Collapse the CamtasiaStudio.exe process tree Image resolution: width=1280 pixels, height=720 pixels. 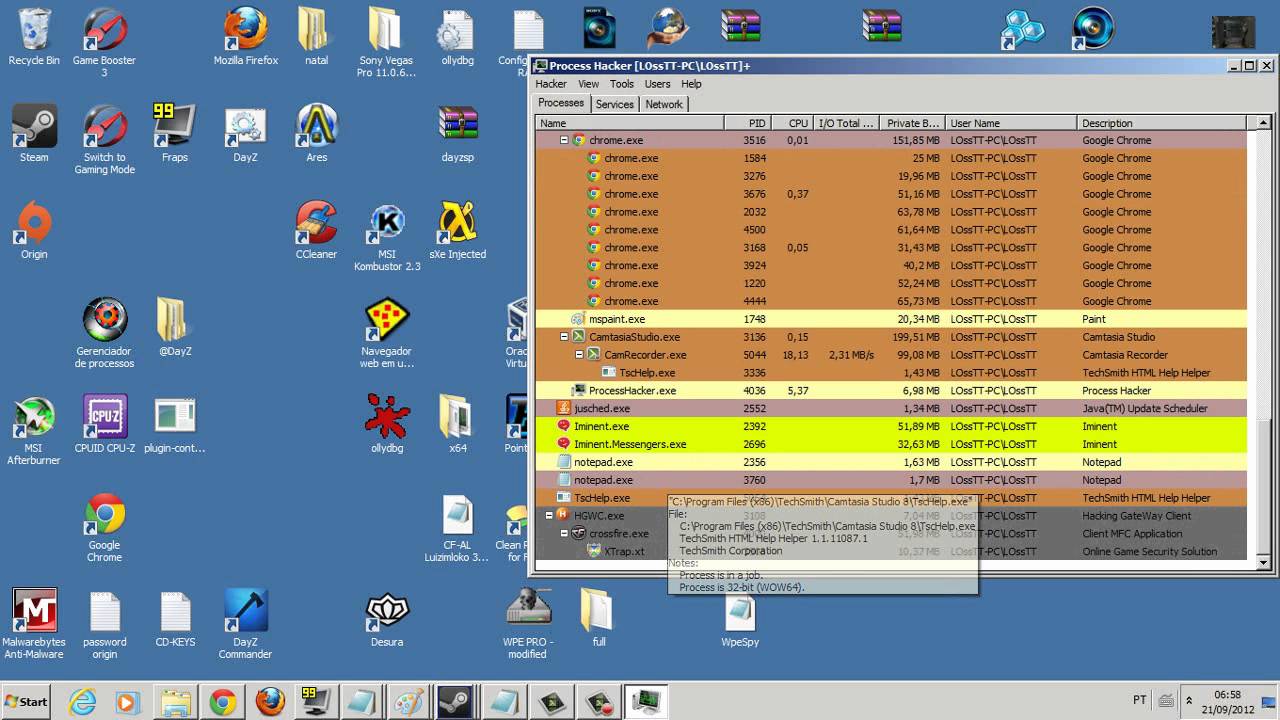(564, 337)
